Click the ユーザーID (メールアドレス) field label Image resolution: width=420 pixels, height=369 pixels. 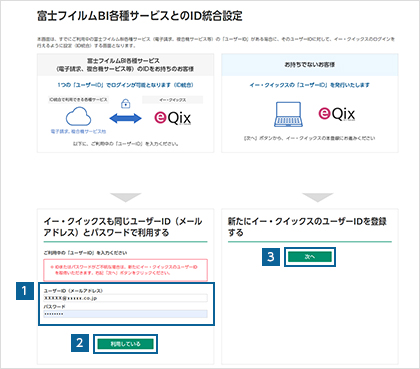tap(73, 291)
